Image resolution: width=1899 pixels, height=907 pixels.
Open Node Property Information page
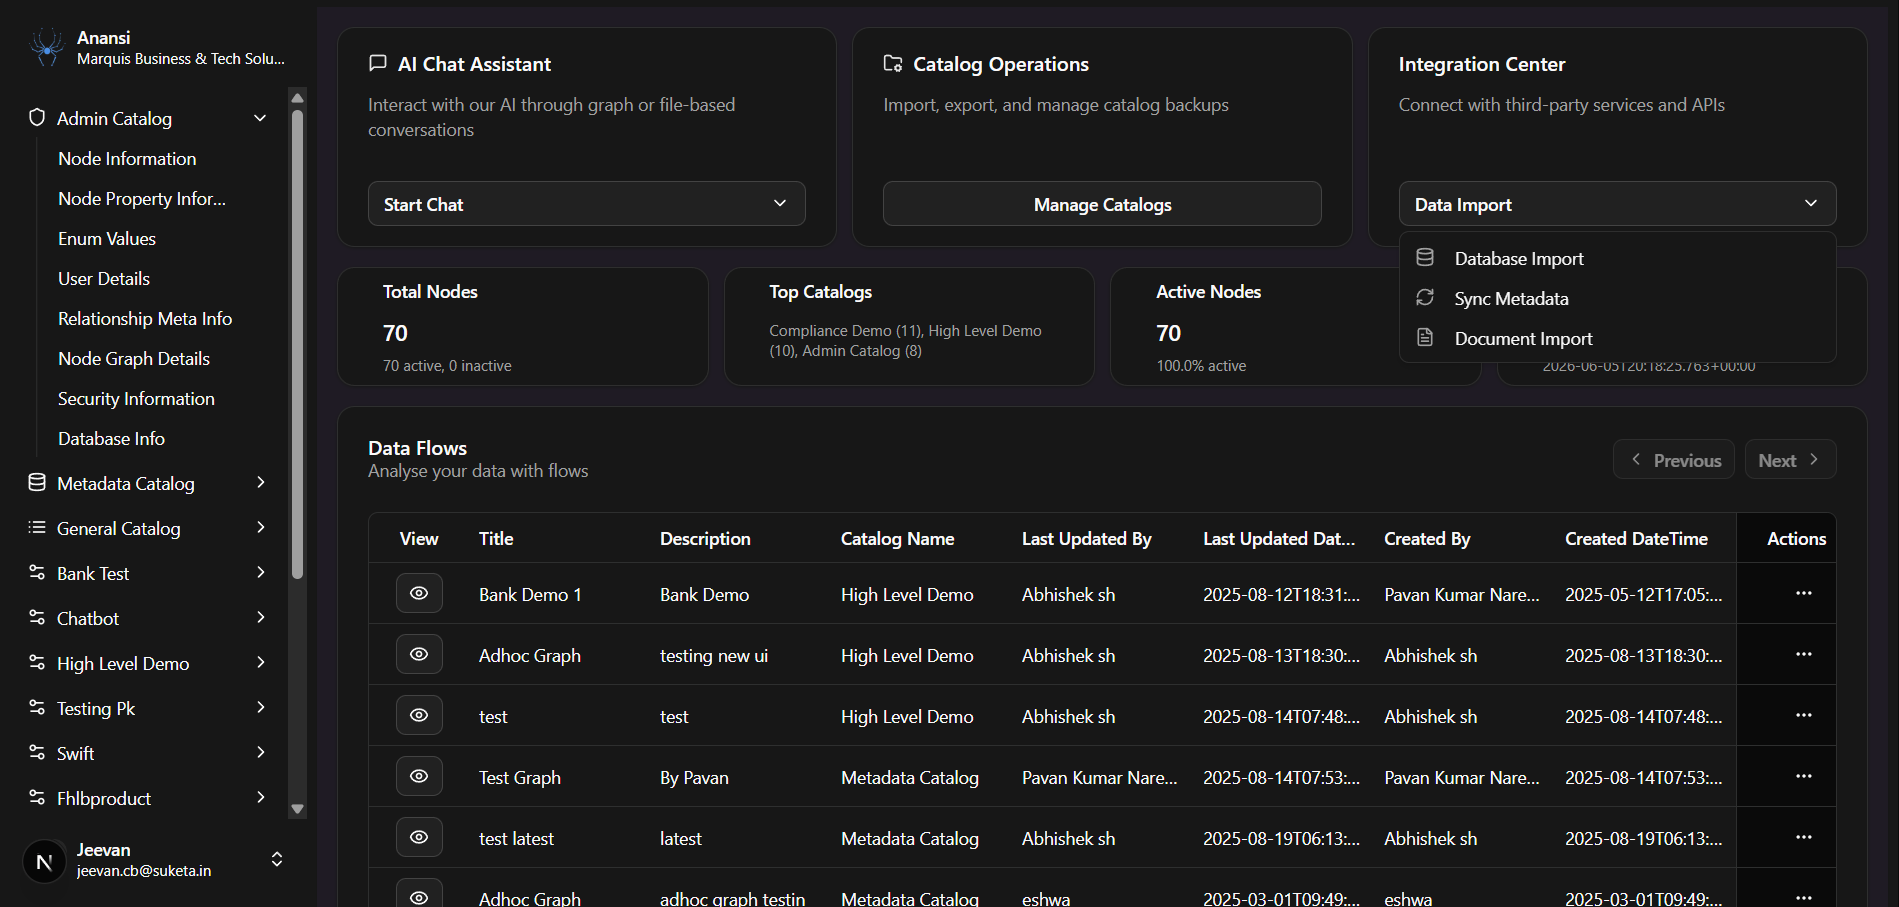(x=142, y=198)
